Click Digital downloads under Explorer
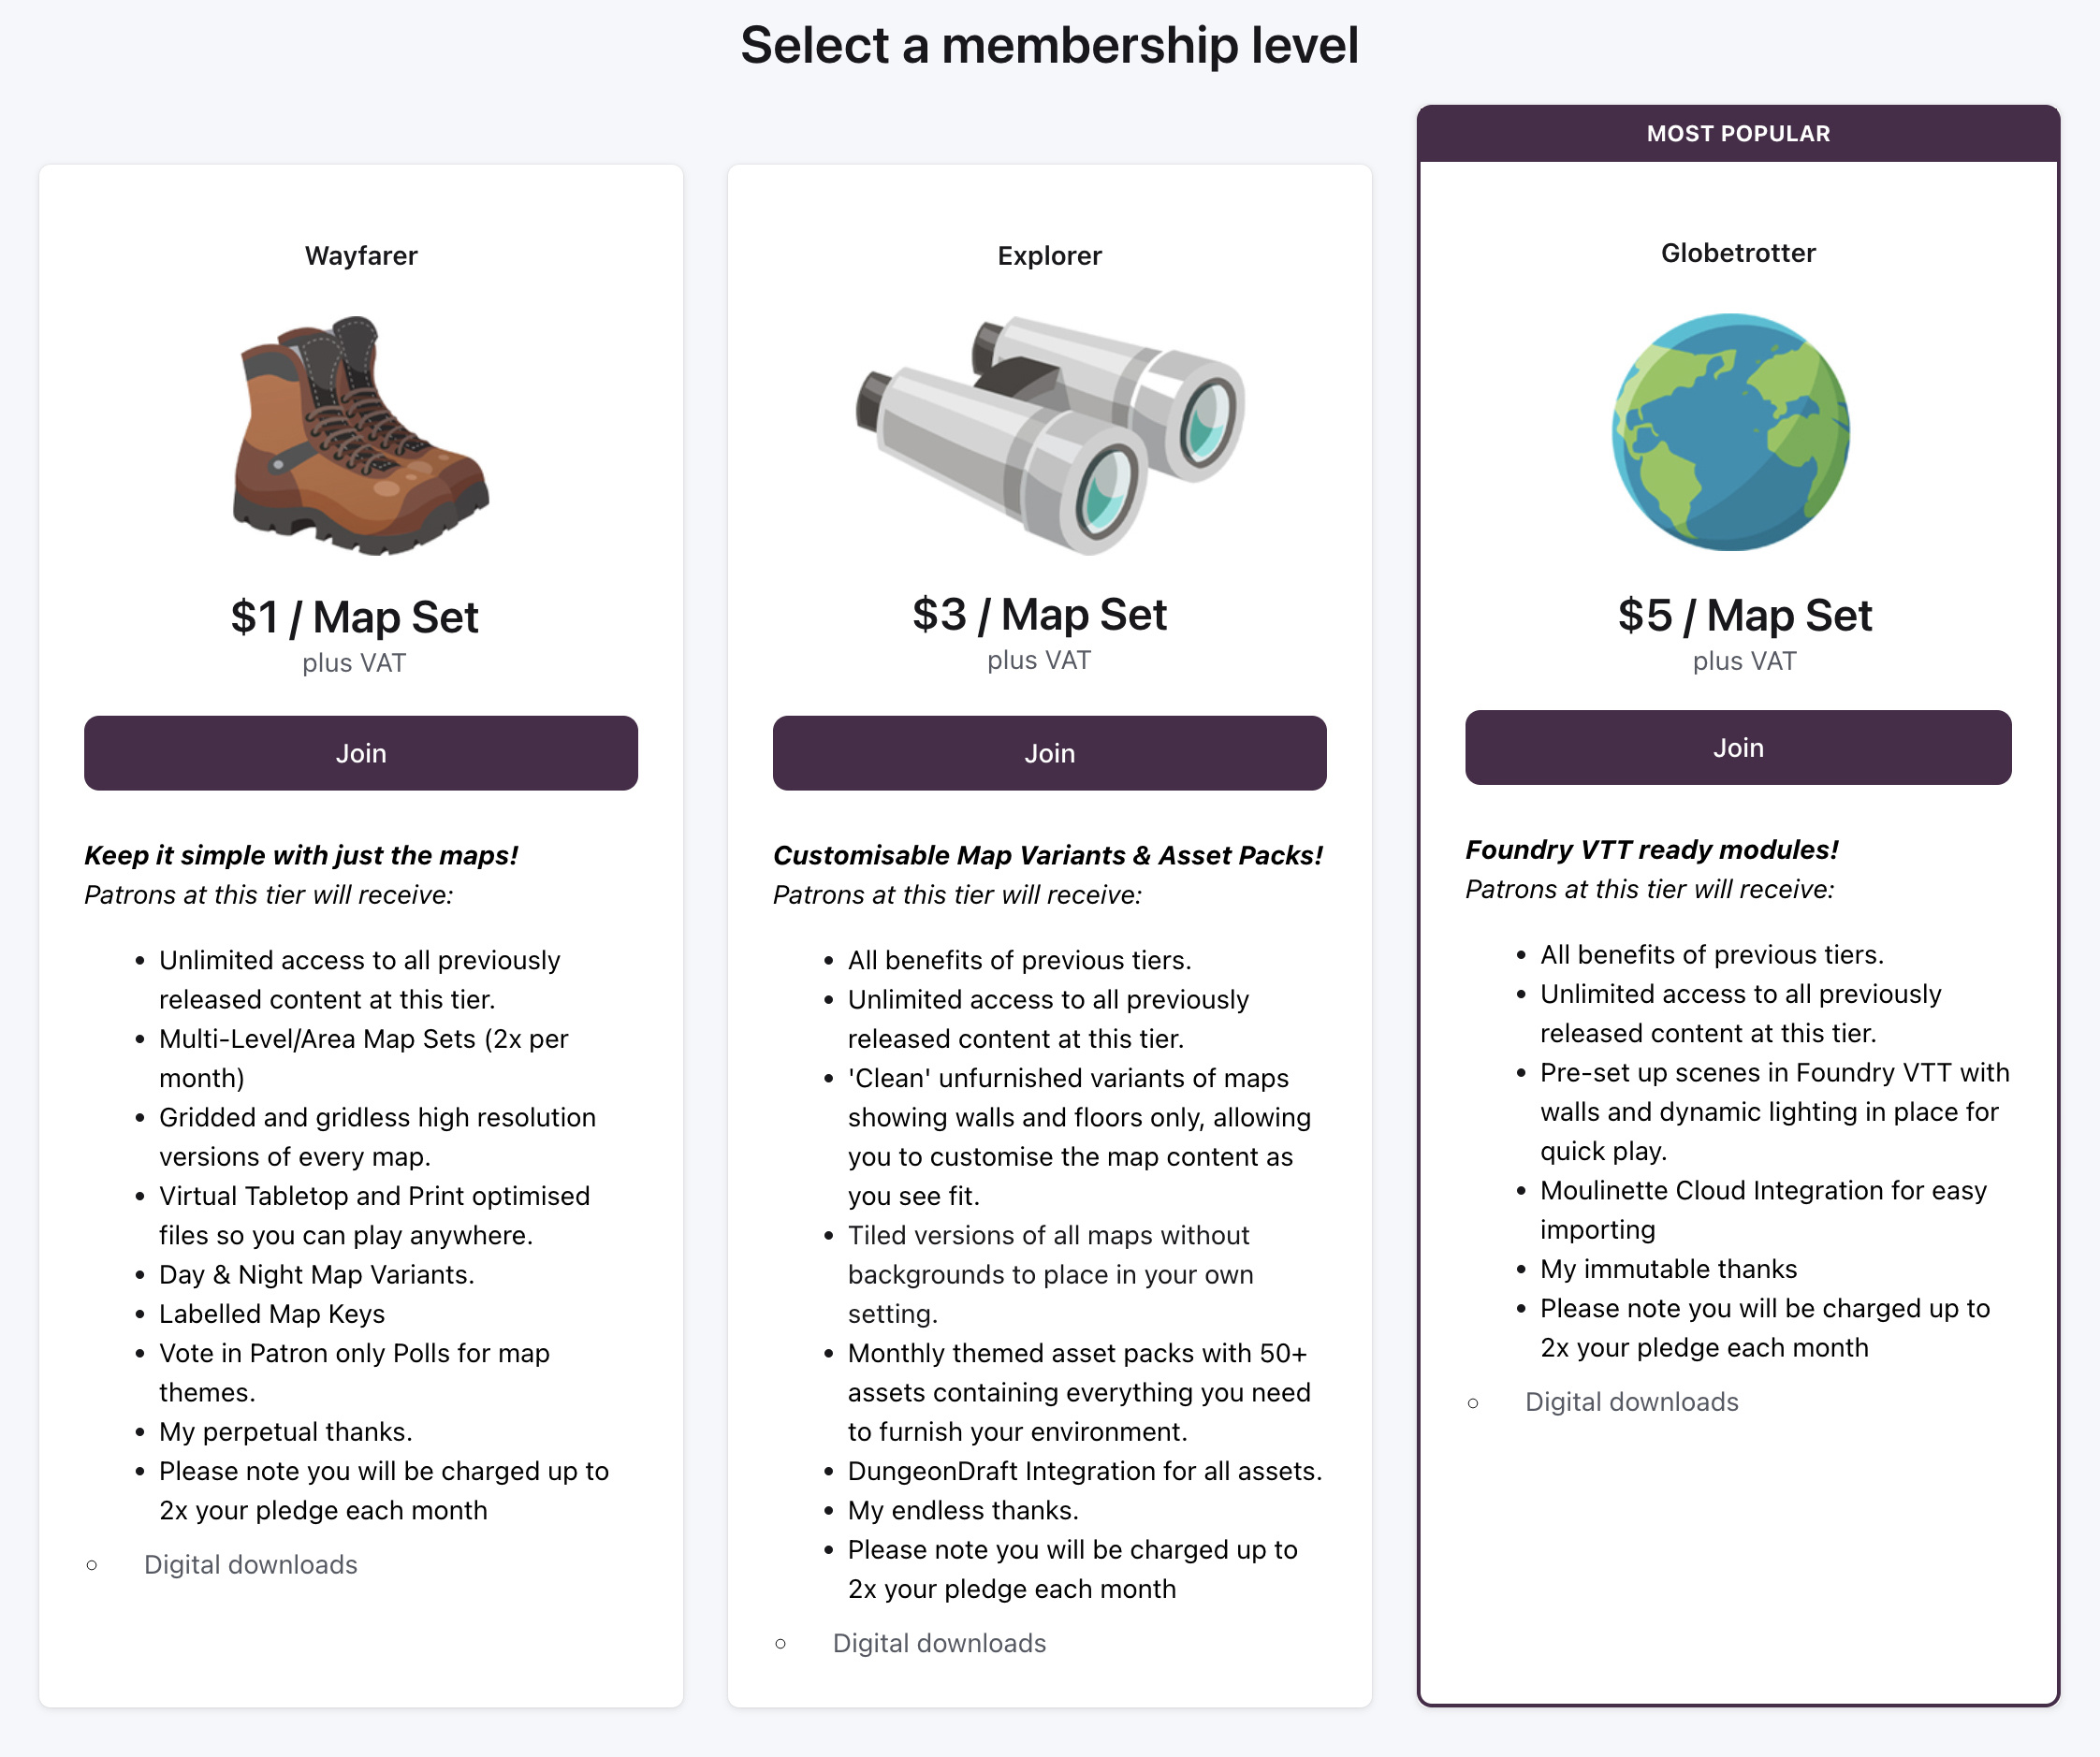Image resolution: width=2100 pixels, height=1757 pixels. [939, 1643]
